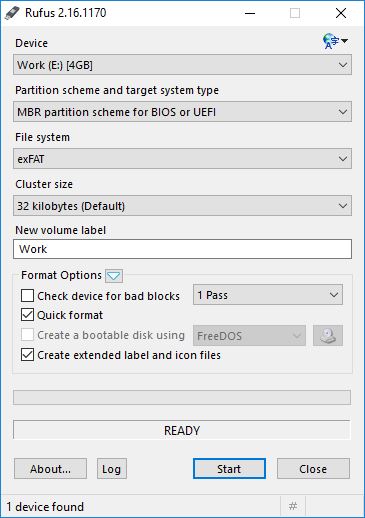Open the FreeDOS boot type dropdown
This screenshot has height=518, width=365.
pyautogui.click(x=249, y=335)
